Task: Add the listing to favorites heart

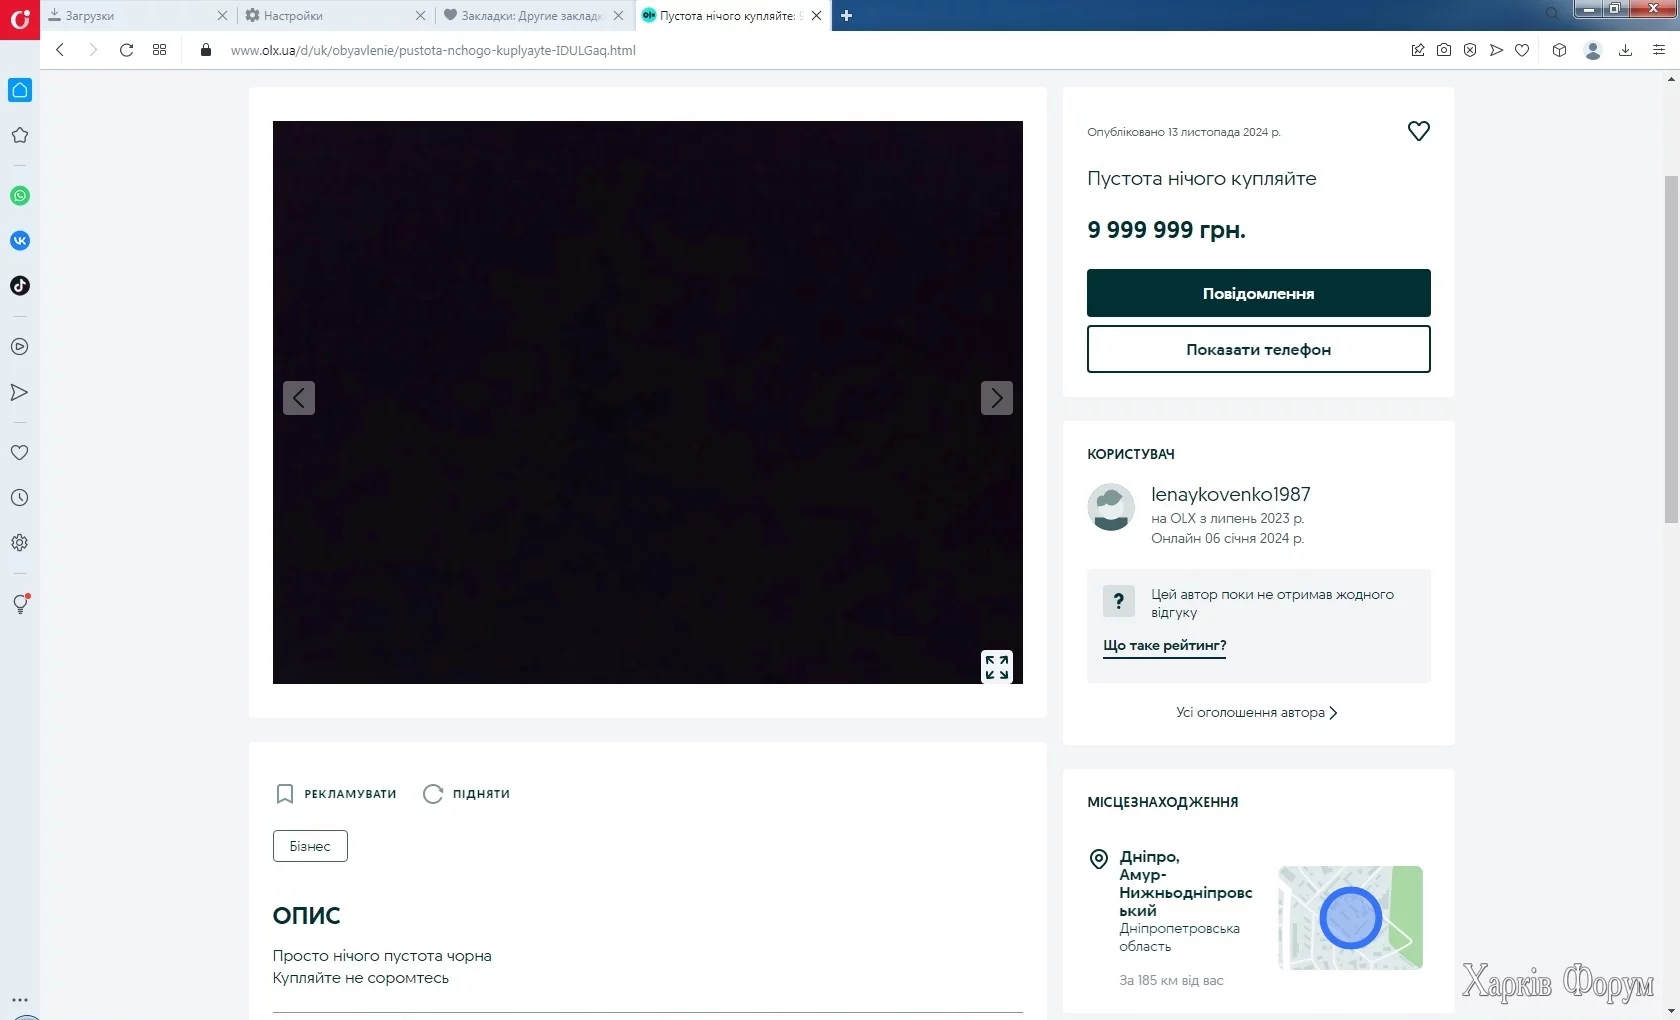Action: pyautogui.click(x=1419, y=131)
